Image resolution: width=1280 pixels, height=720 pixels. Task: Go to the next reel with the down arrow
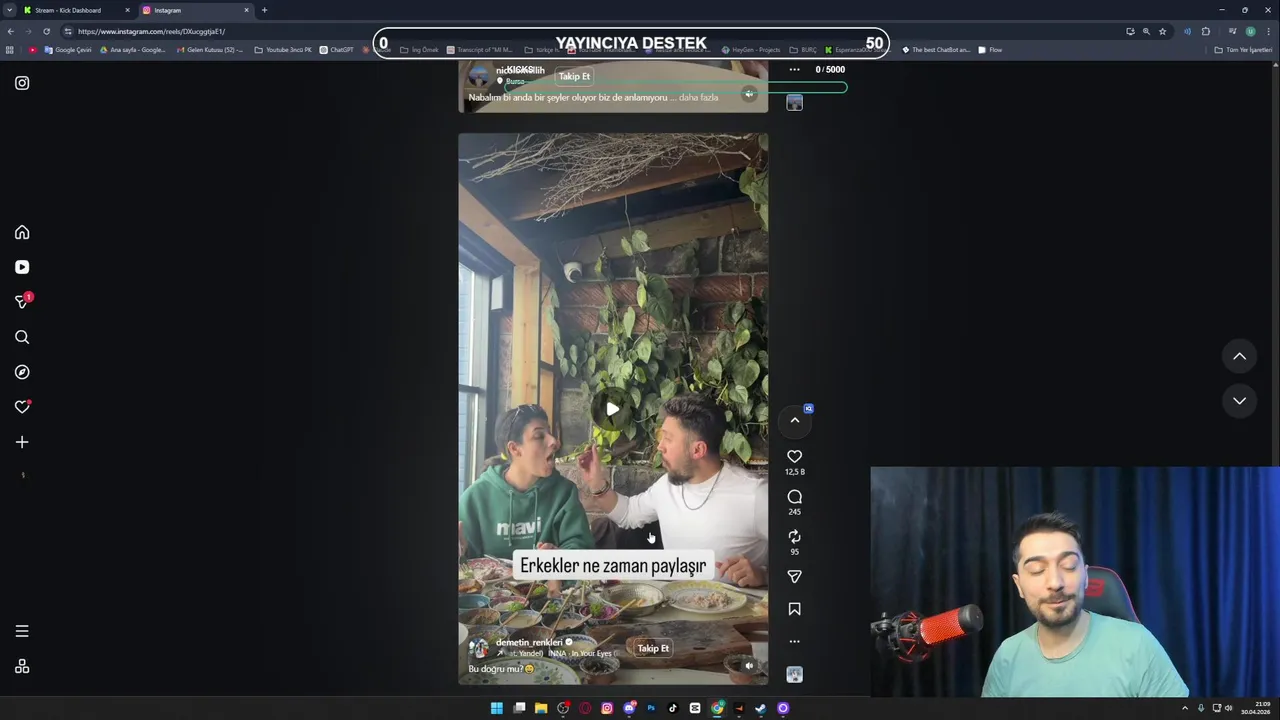click(1239, 401)
